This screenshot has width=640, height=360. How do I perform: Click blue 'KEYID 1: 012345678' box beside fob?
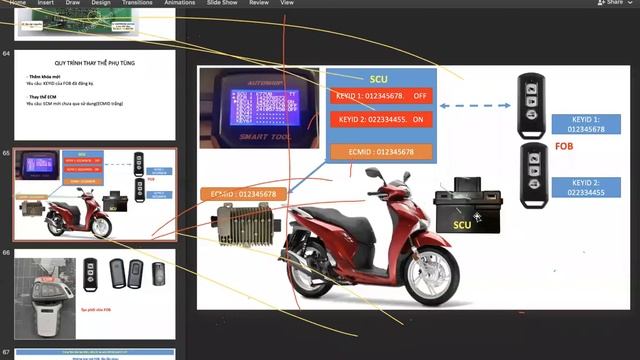click(x=586, y=124)
